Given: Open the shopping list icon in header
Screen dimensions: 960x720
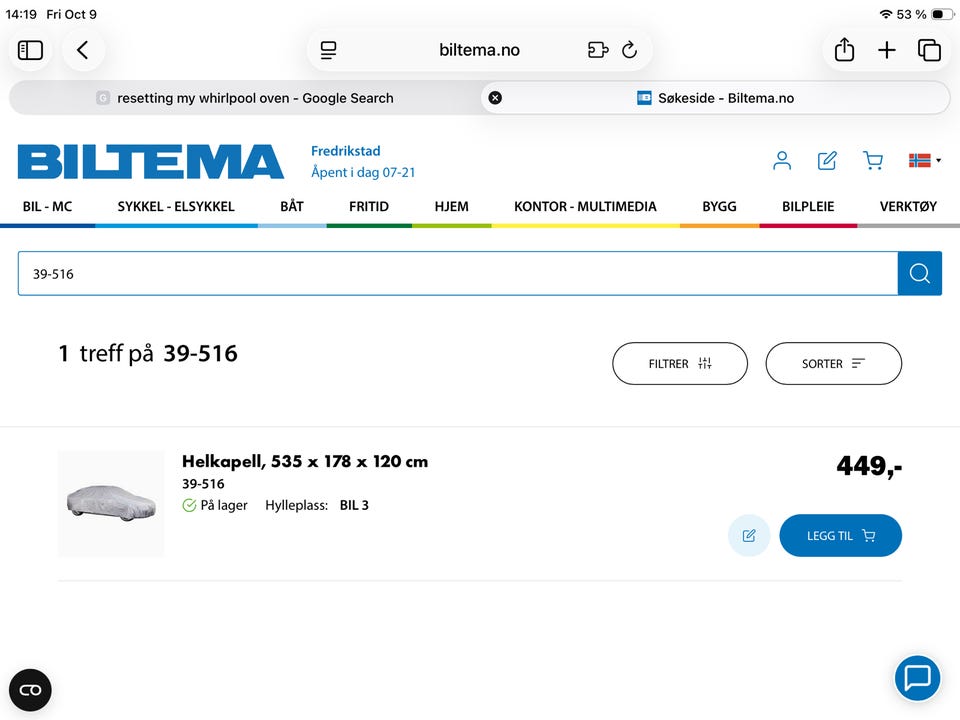Looking at the screenshot, I should [827, 161].
